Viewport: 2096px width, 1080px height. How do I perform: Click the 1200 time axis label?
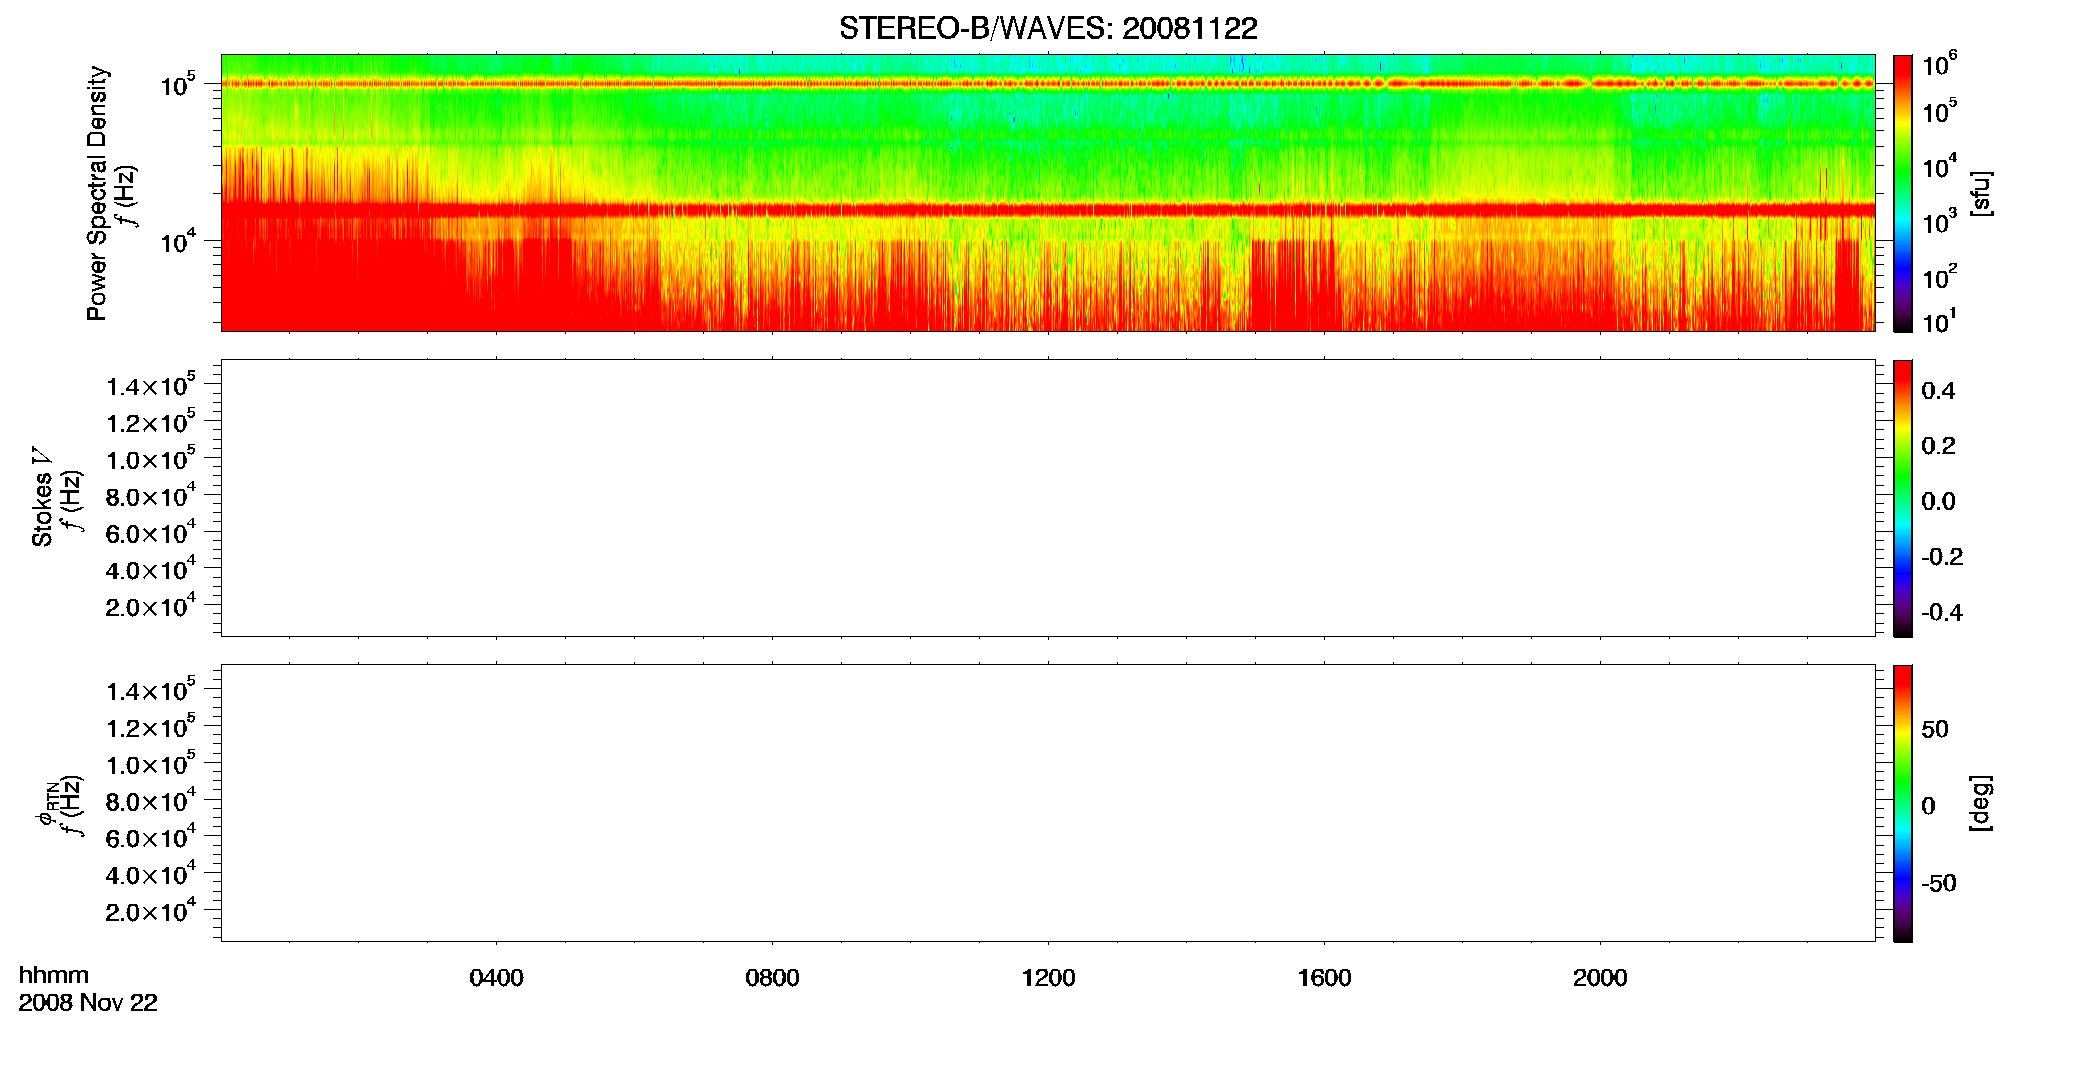tap(1048, 978)
